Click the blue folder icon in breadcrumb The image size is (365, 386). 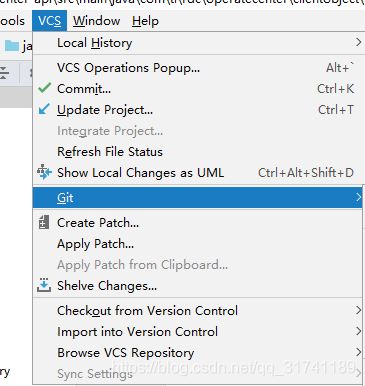[x=12, y=45]
